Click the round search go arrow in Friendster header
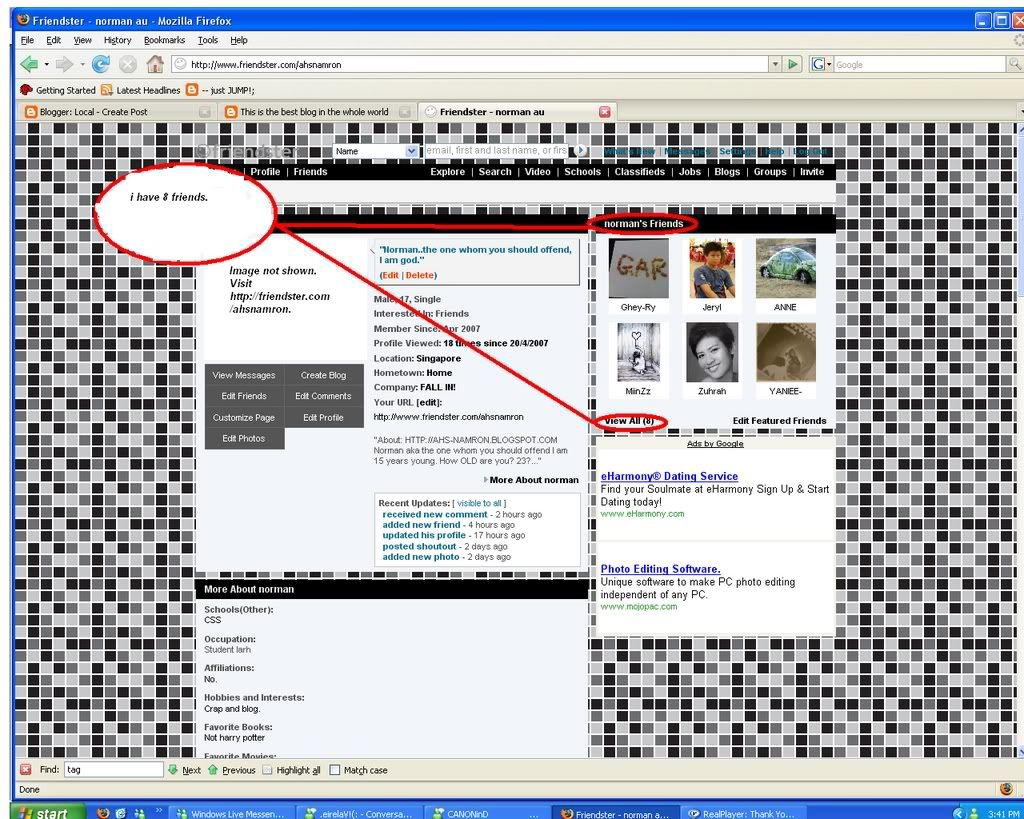This screenshot has width=1024, height=819. pyautogui.click(x=580, y=151)
